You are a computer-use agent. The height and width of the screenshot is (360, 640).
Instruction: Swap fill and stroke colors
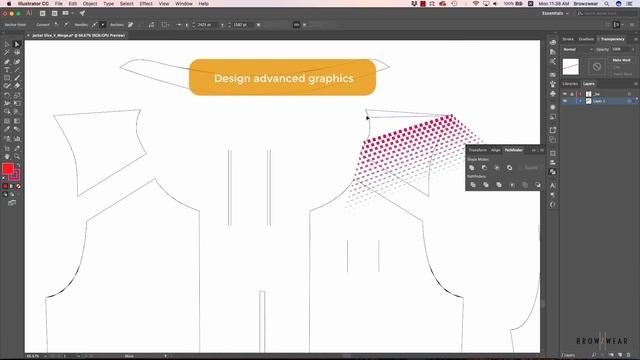coord(18,165)
